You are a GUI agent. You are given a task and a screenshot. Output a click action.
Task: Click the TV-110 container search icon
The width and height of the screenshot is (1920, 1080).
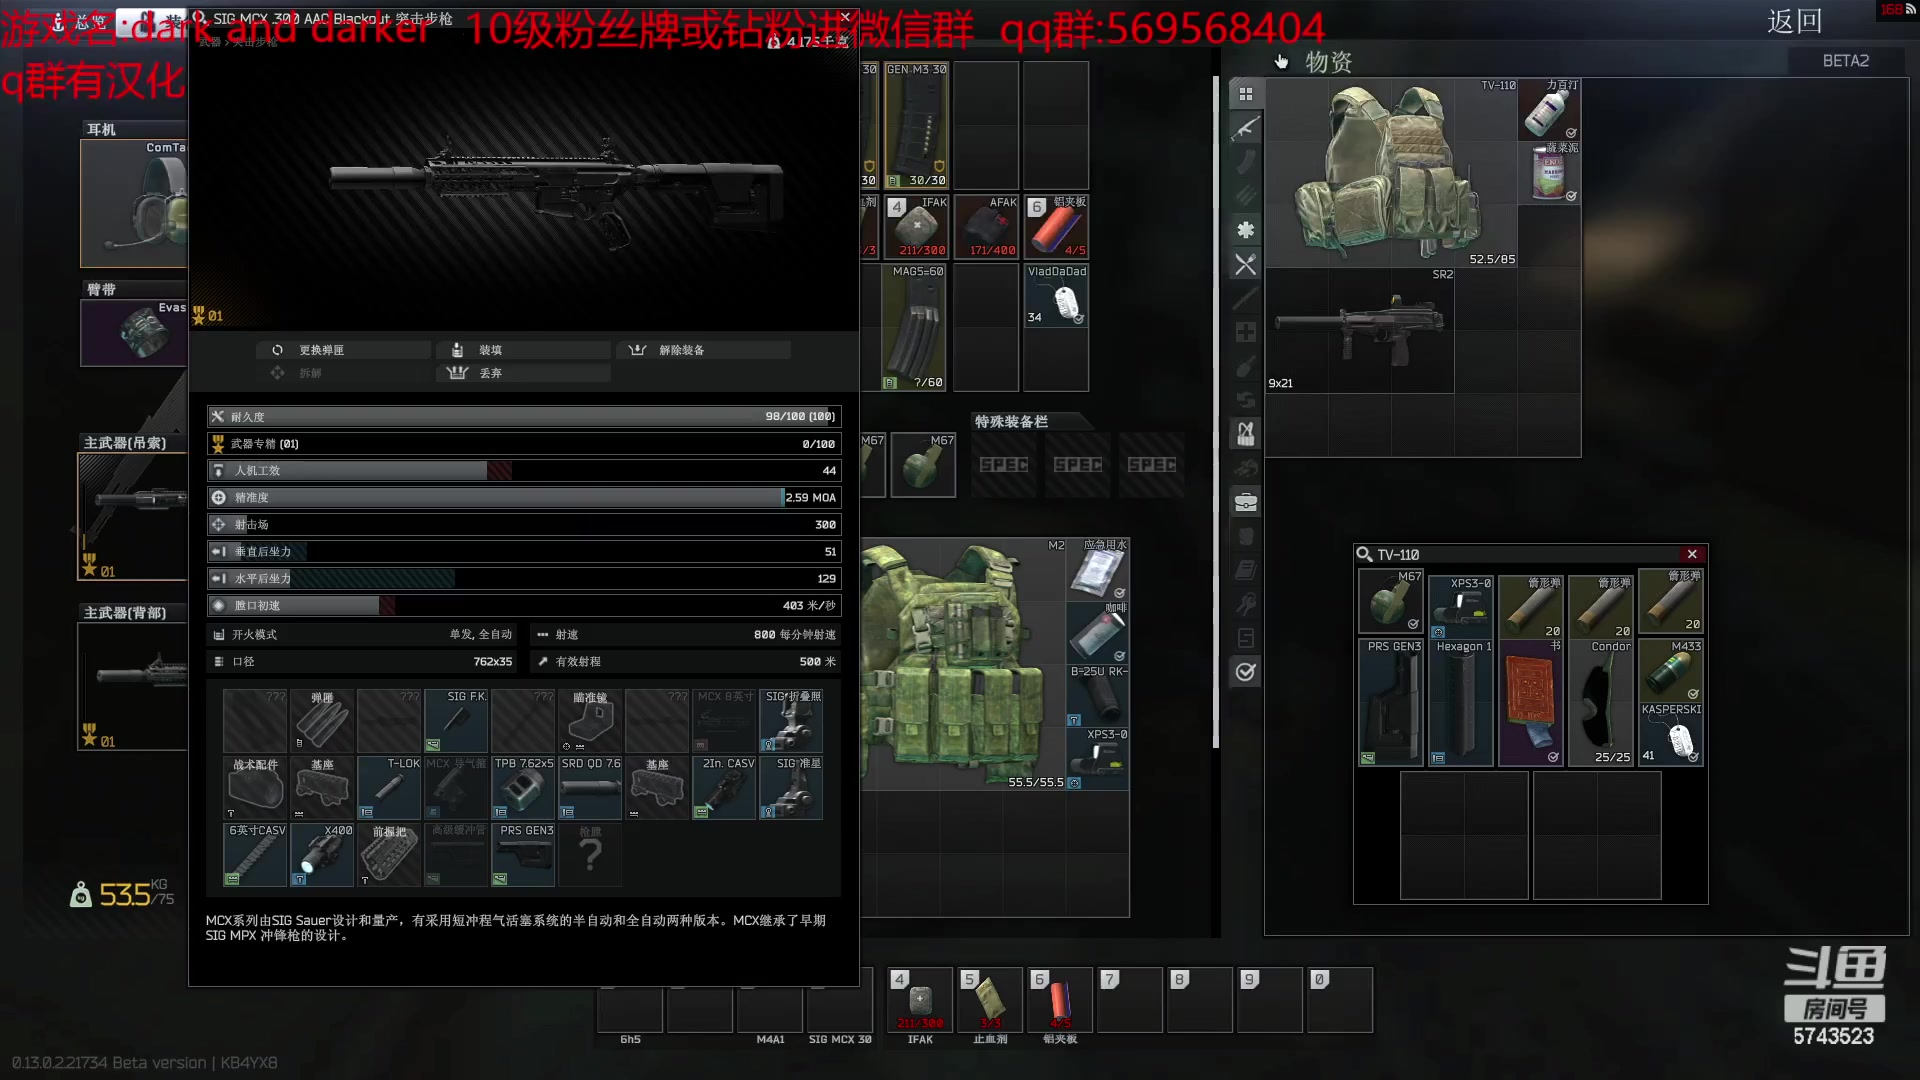tap(1364, 554)
